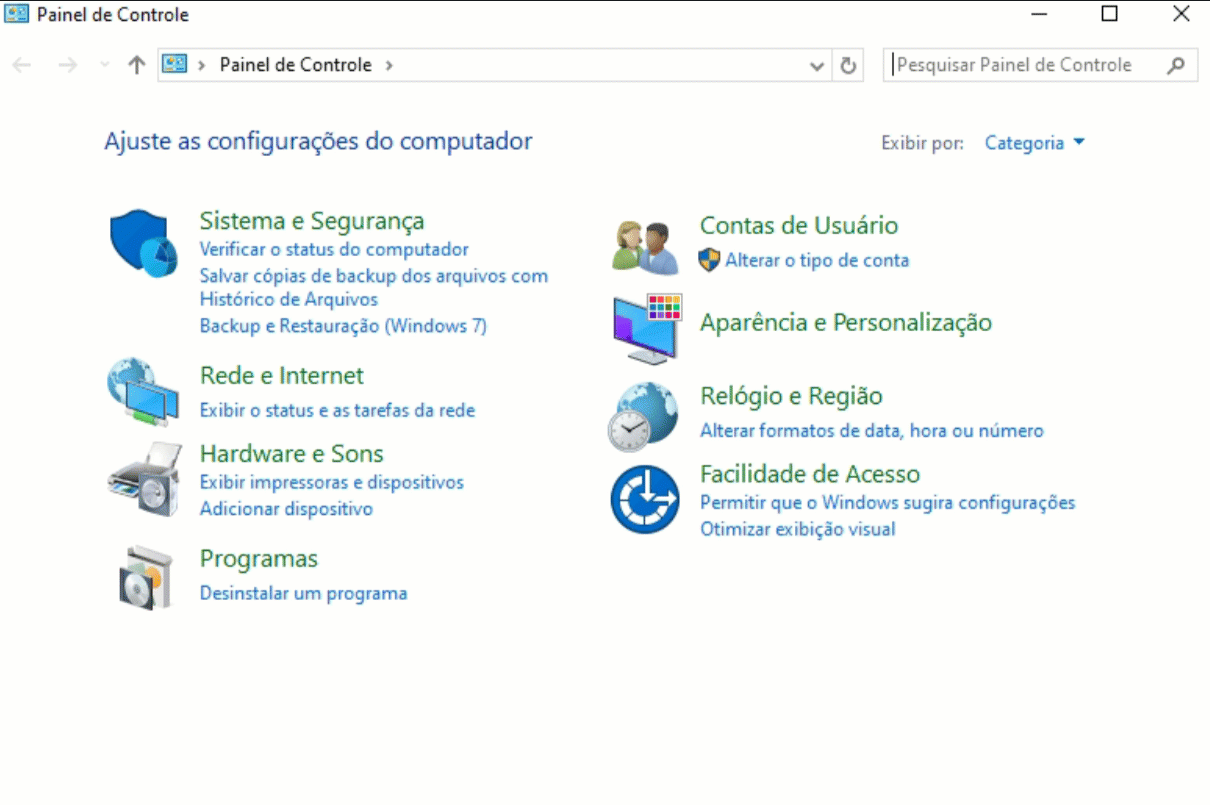Click the back navigation arrow
The image size is (1210, 805).
22,65
